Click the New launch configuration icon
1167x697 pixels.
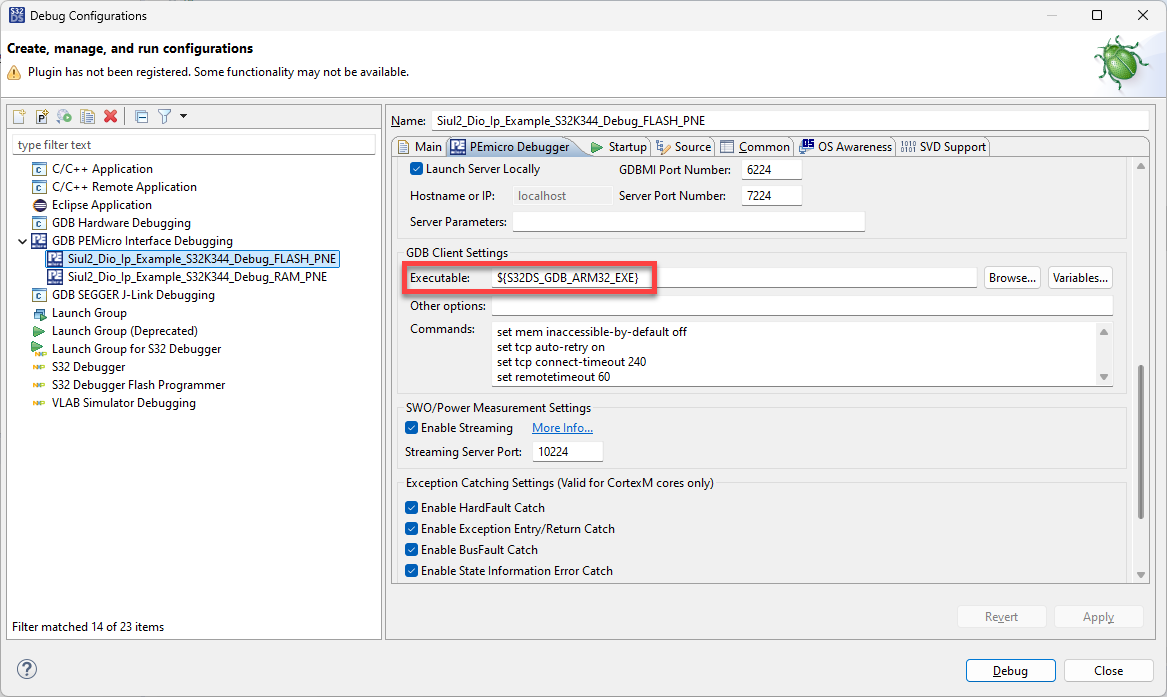click(x=19, y=117)
